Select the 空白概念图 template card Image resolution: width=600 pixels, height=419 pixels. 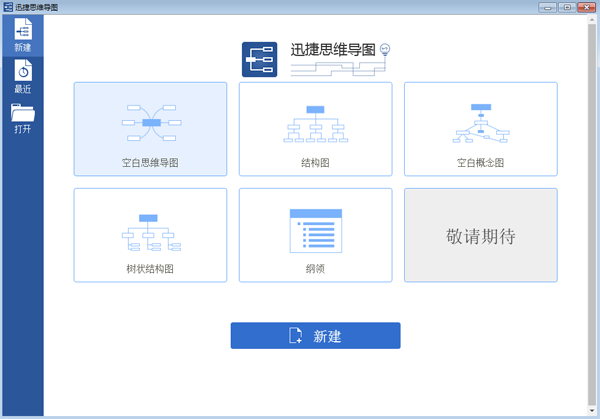(x=480, y=129)
